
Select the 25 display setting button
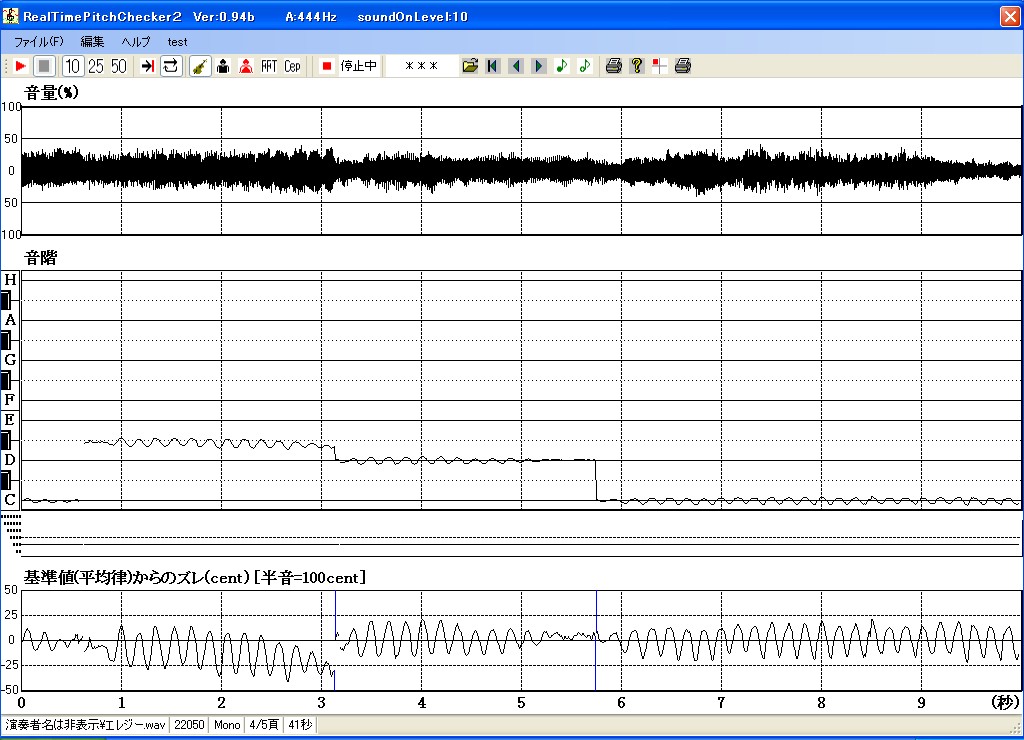point(96,66)
